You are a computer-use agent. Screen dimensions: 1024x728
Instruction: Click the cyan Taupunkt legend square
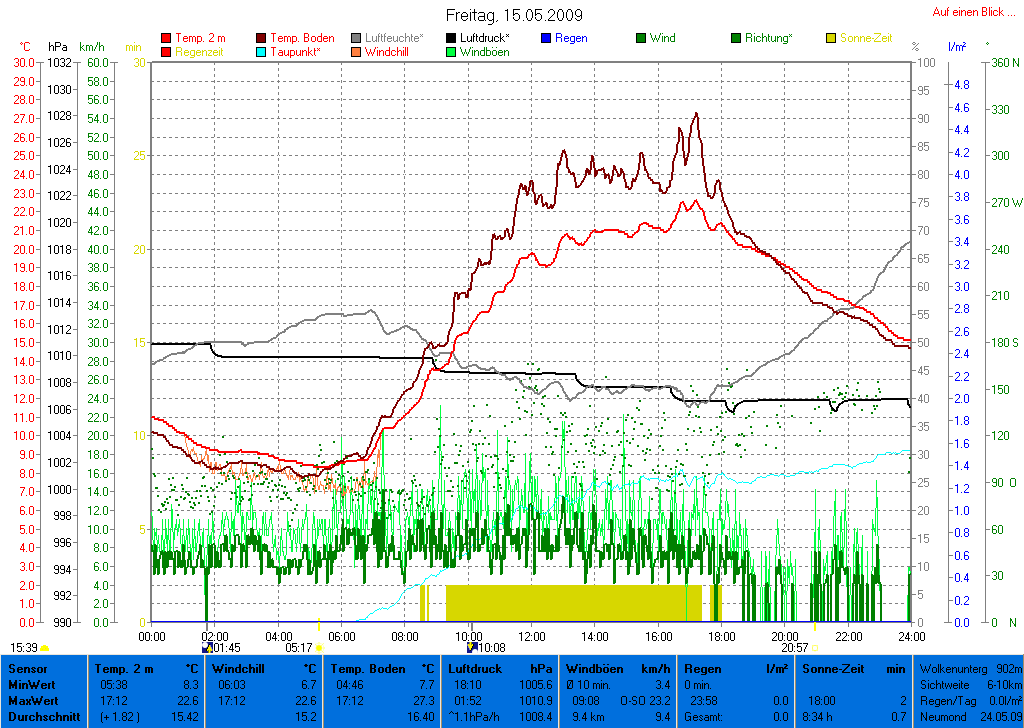click(x=262, y=52)
